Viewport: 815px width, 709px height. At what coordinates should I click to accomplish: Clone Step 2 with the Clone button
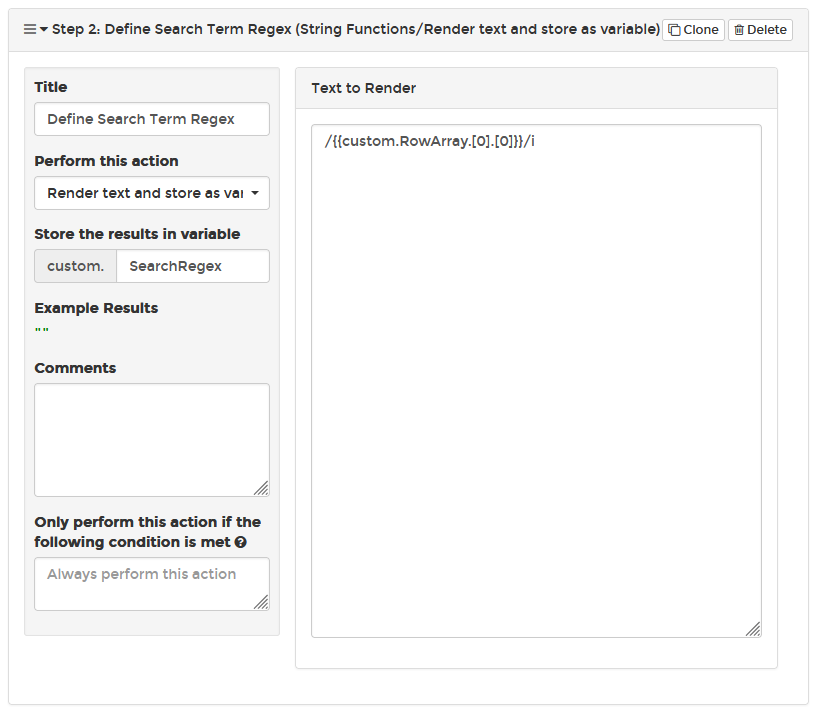coord(693,30)
